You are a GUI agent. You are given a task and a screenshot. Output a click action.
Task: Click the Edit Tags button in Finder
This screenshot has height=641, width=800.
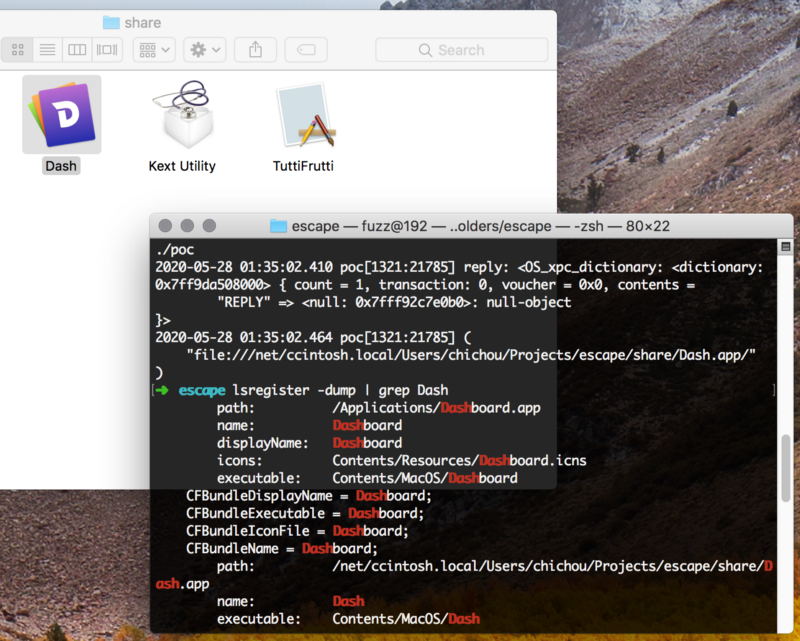(306, 50)
